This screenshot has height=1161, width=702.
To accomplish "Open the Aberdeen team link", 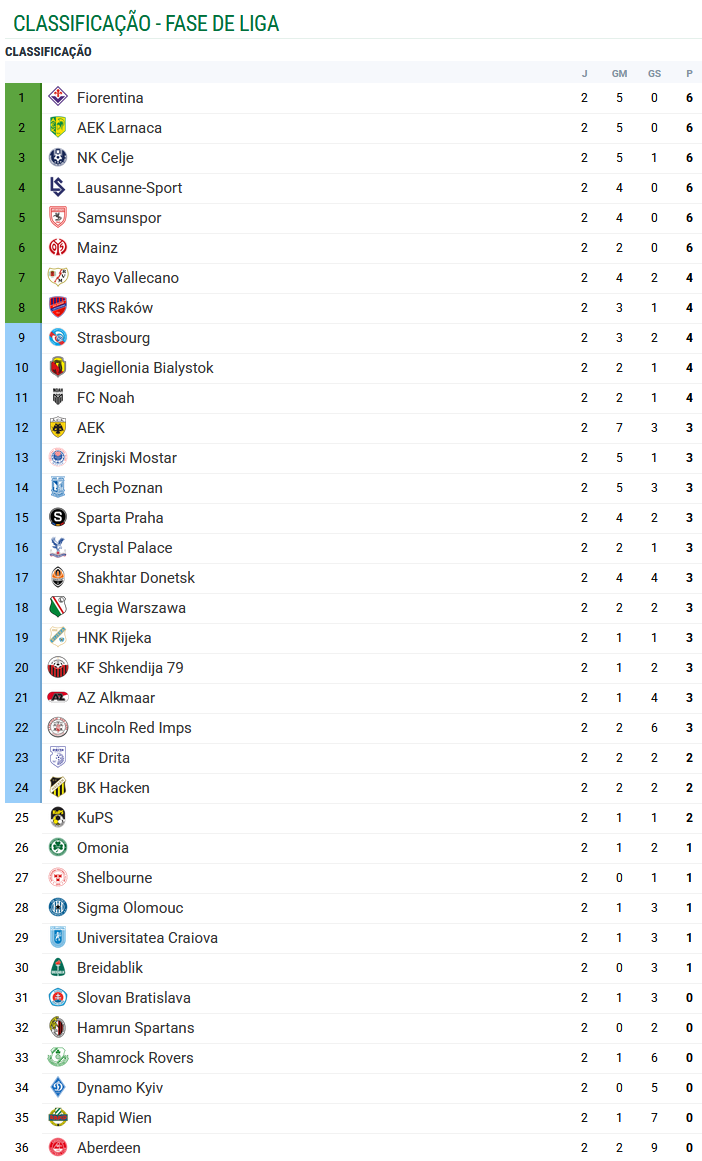I will (108, 1148).
